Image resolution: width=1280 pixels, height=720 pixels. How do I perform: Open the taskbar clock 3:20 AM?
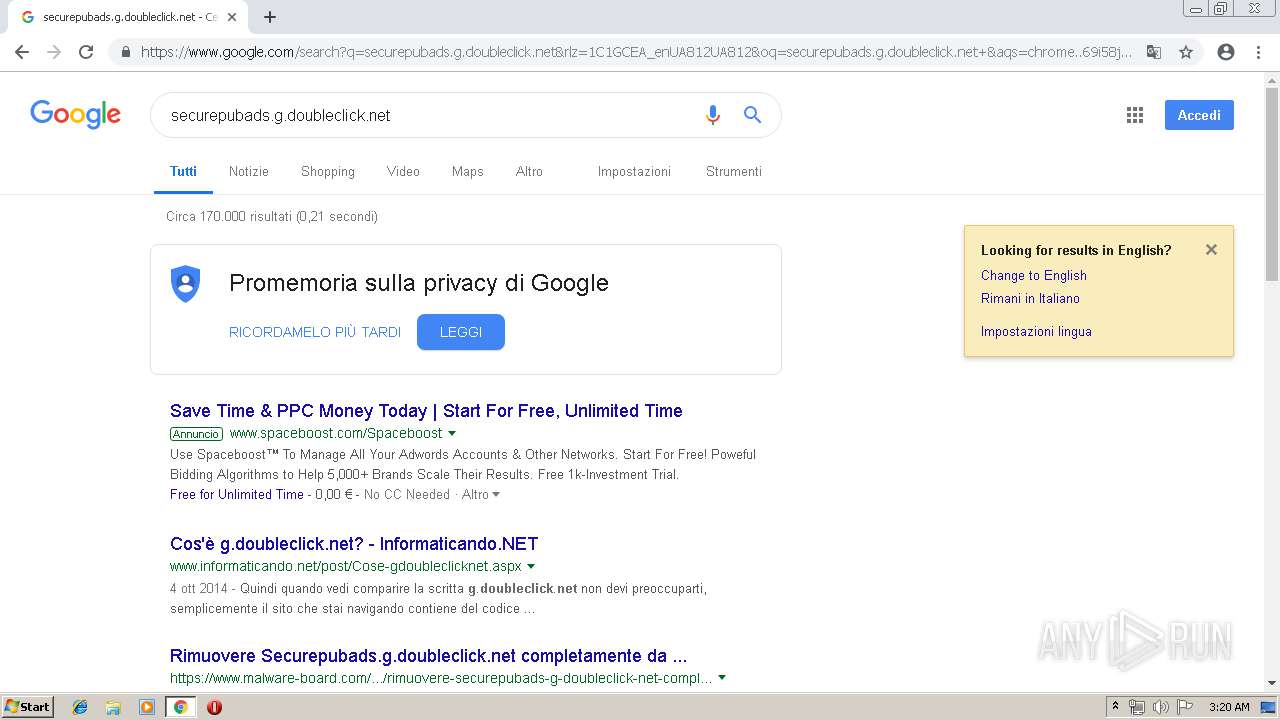click(1229, 707)
